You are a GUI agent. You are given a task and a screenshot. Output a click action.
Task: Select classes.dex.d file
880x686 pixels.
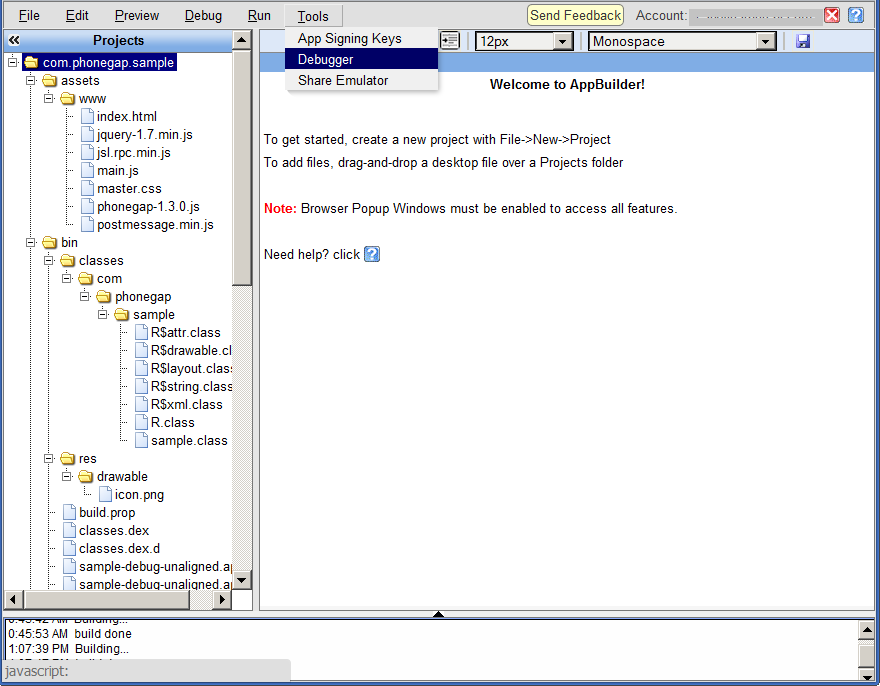tap(120, 548)
